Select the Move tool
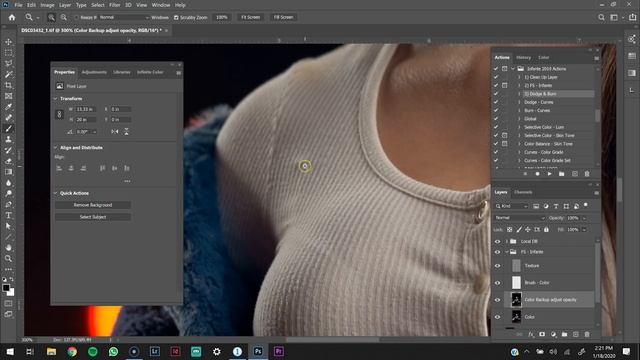The height and width of the screenshot is (360, 640). click(8, 42)
